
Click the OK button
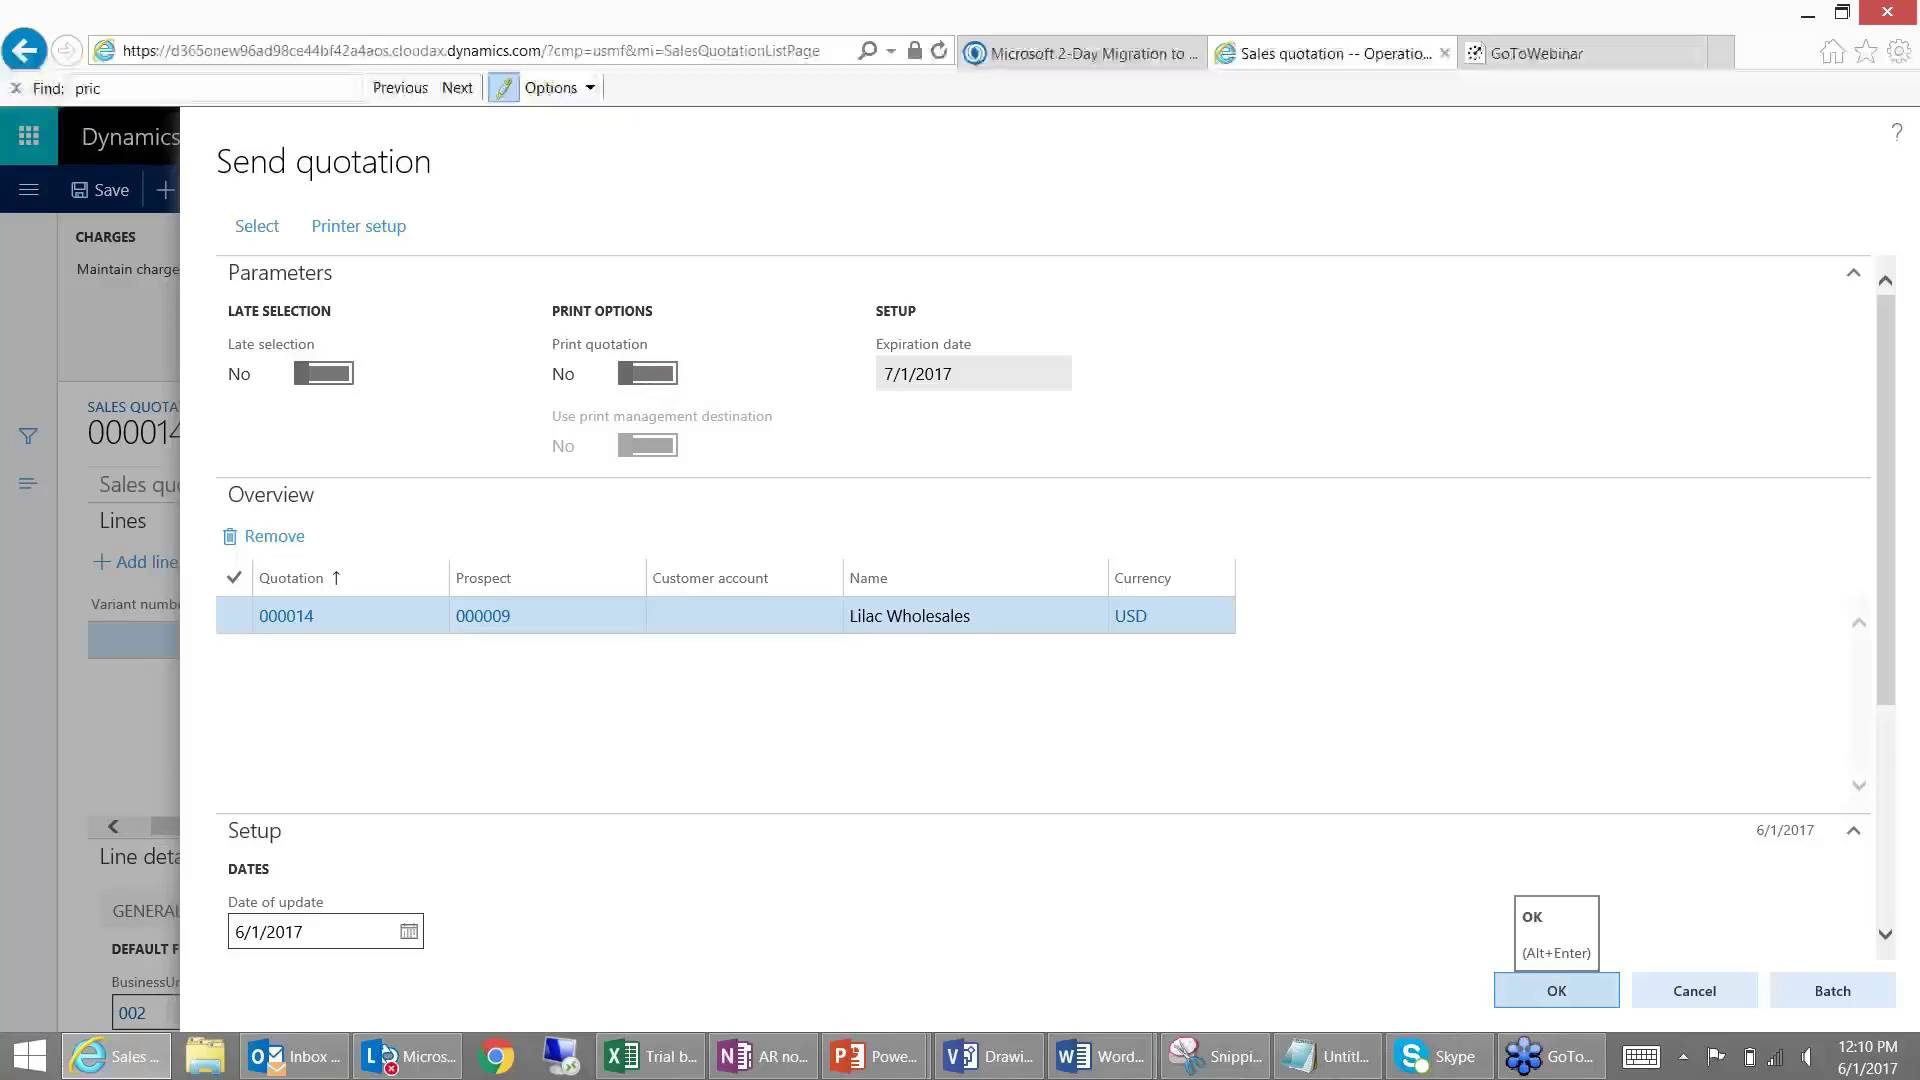[1555, 990]
